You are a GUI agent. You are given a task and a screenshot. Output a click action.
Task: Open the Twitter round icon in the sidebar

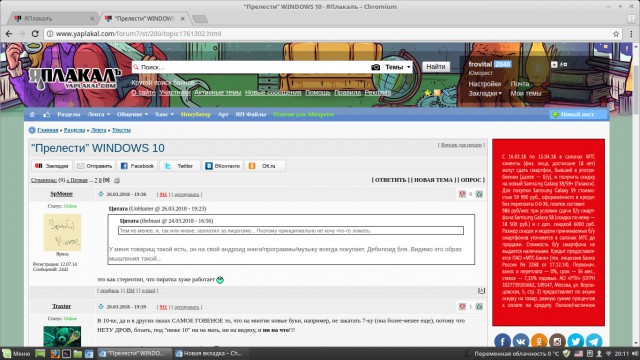tap(576, 341)
